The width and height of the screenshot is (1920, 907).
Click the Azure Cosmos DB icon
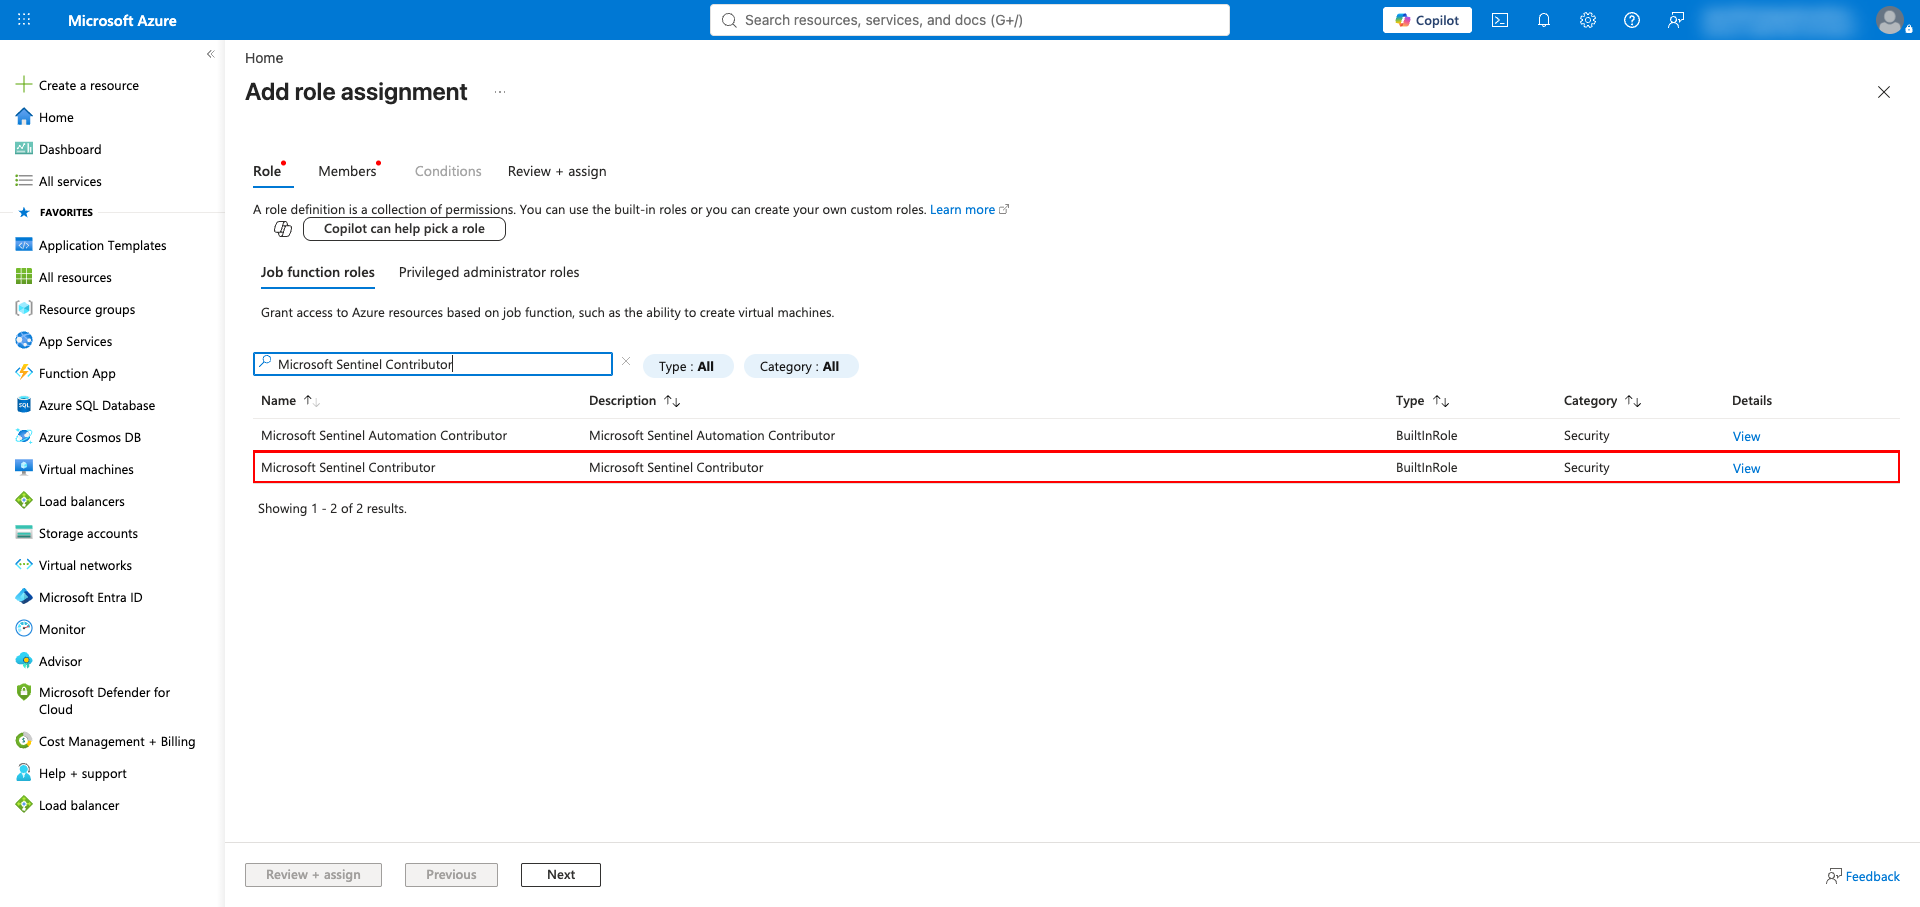24,437
